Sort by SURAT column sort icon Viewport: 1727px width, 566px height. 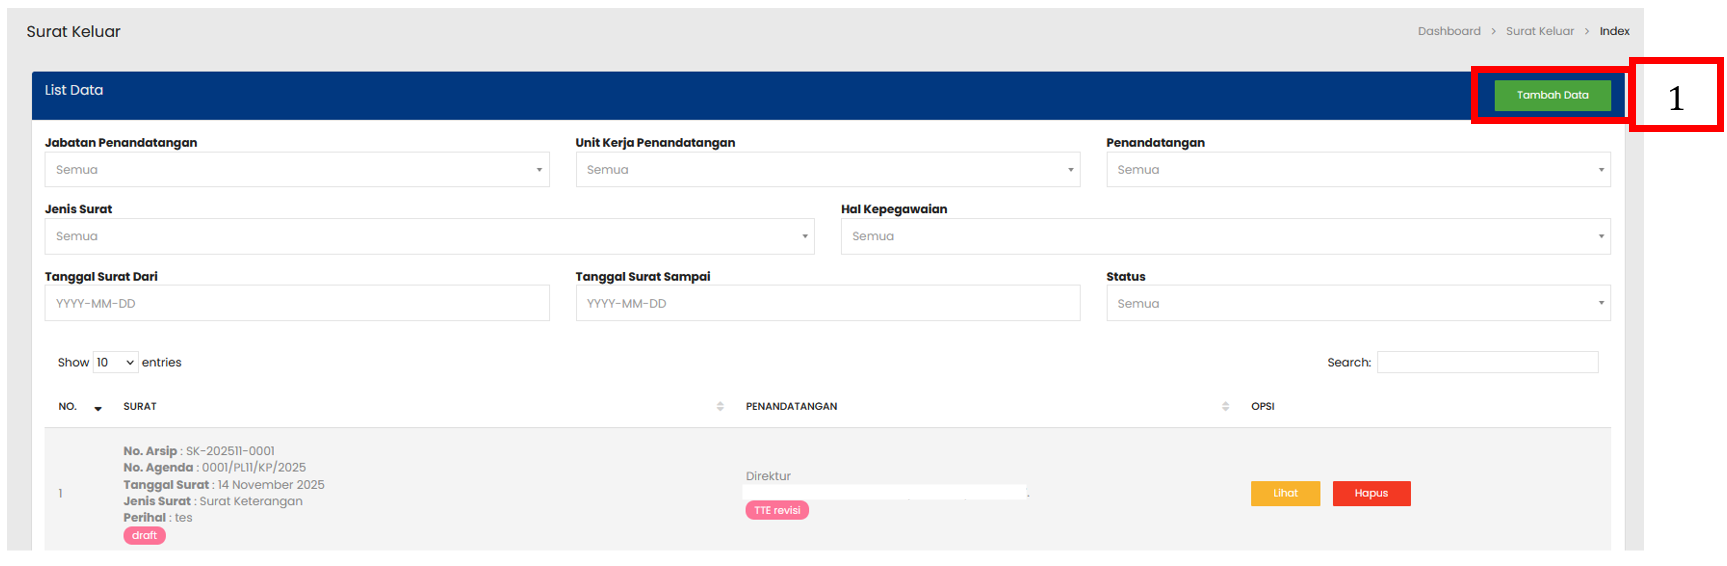point(720,407)
